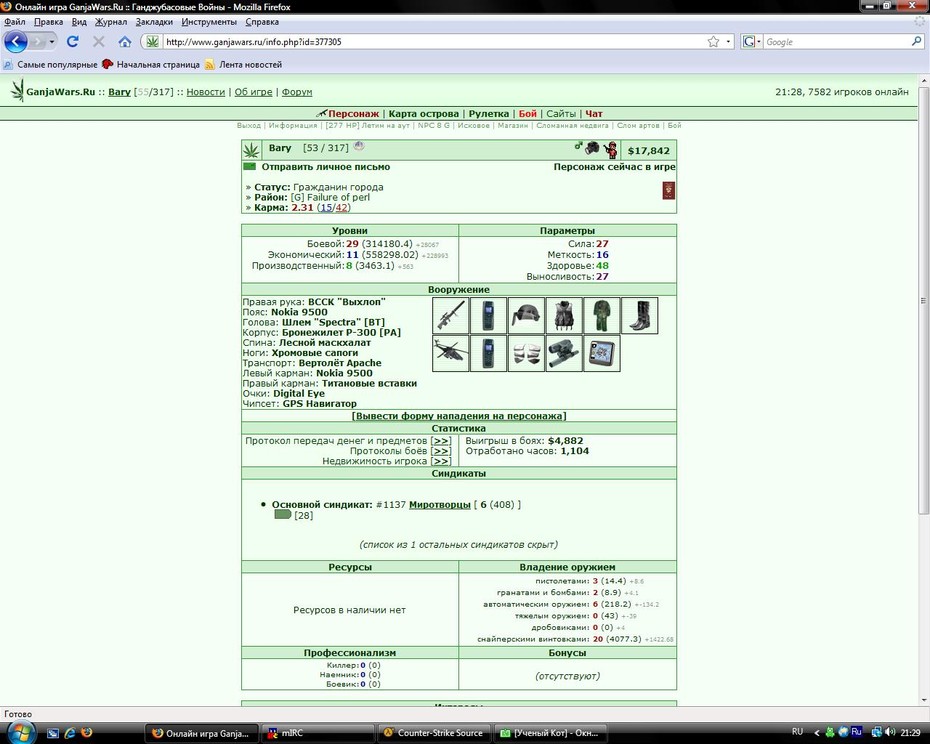Open the Форум link

(297, 92)
